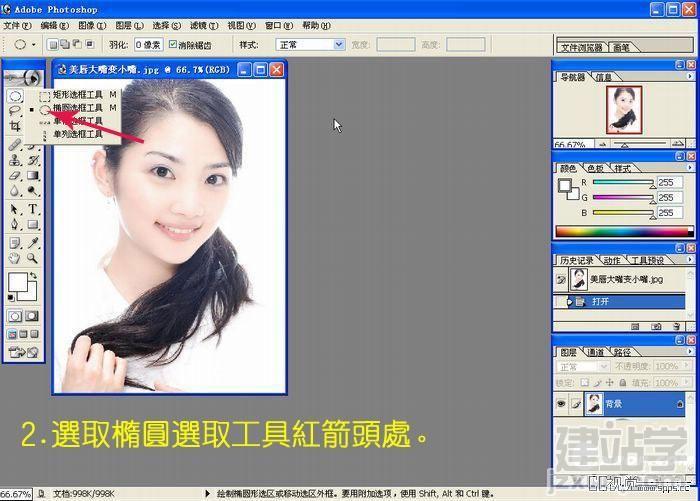
Task: Switch to the 通道 (Channels) tab
Action: pos(596,352)
